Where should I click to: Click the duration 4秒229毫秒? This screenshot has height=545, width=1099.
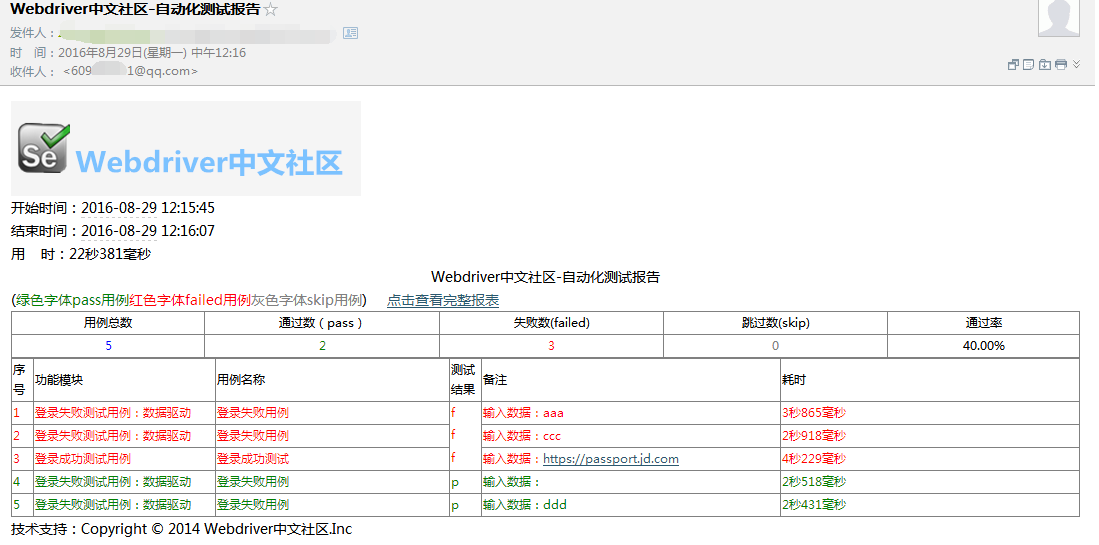(x=814, y=459)
